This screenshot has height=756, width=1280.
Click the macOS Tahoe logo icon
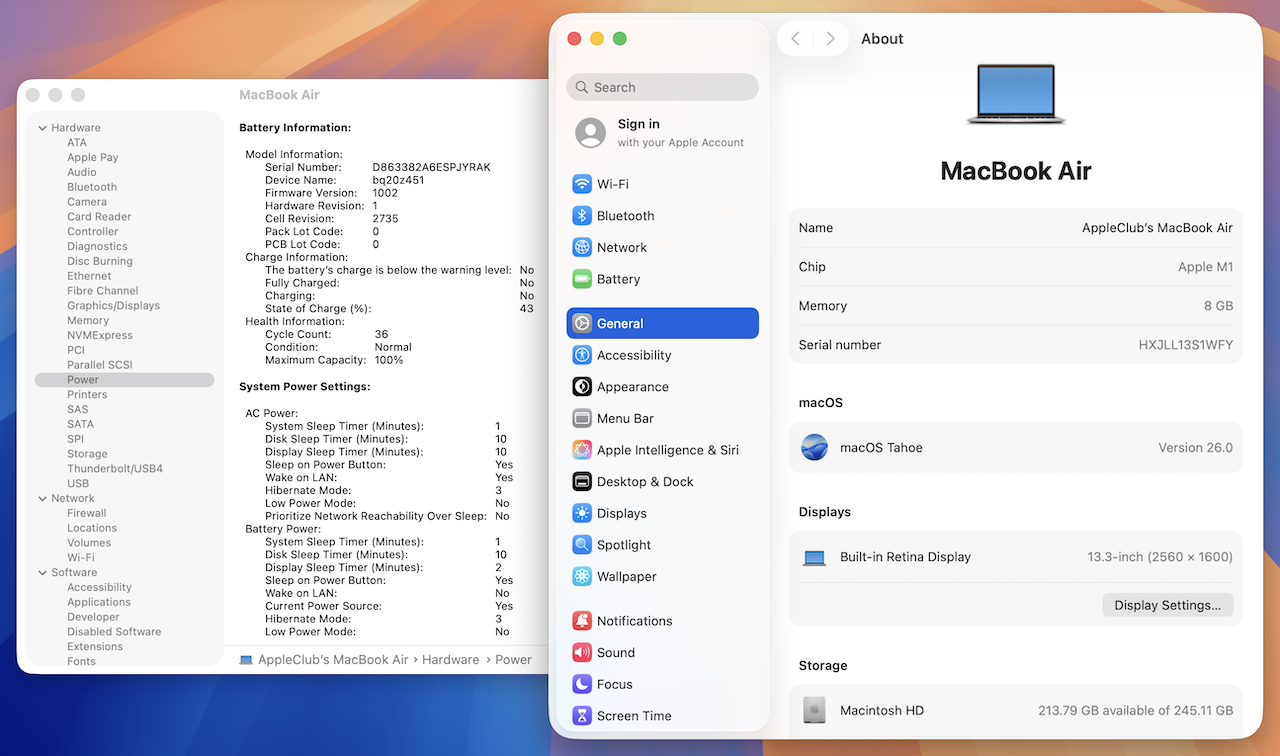tap(814, 448)
